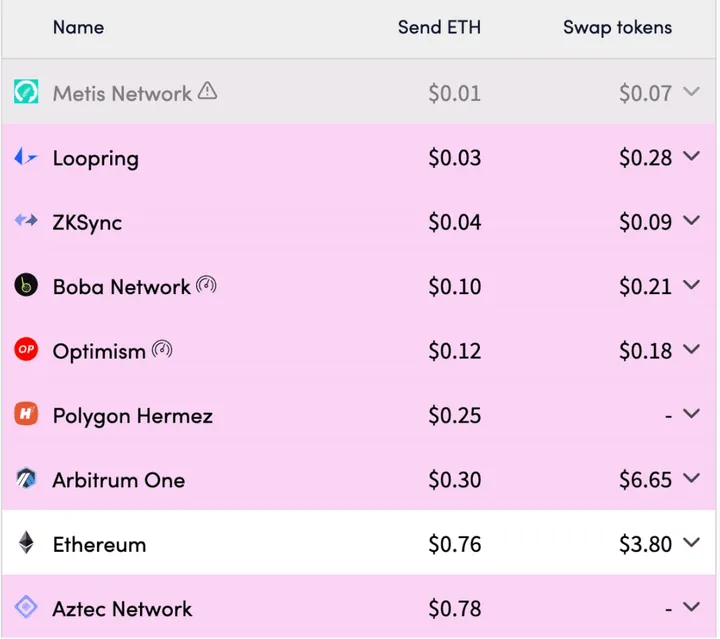The image size is (720, 639).
Task: Click the warning triangle beside Metis Network
Action: pyautogui.click(x=207, y=92)
